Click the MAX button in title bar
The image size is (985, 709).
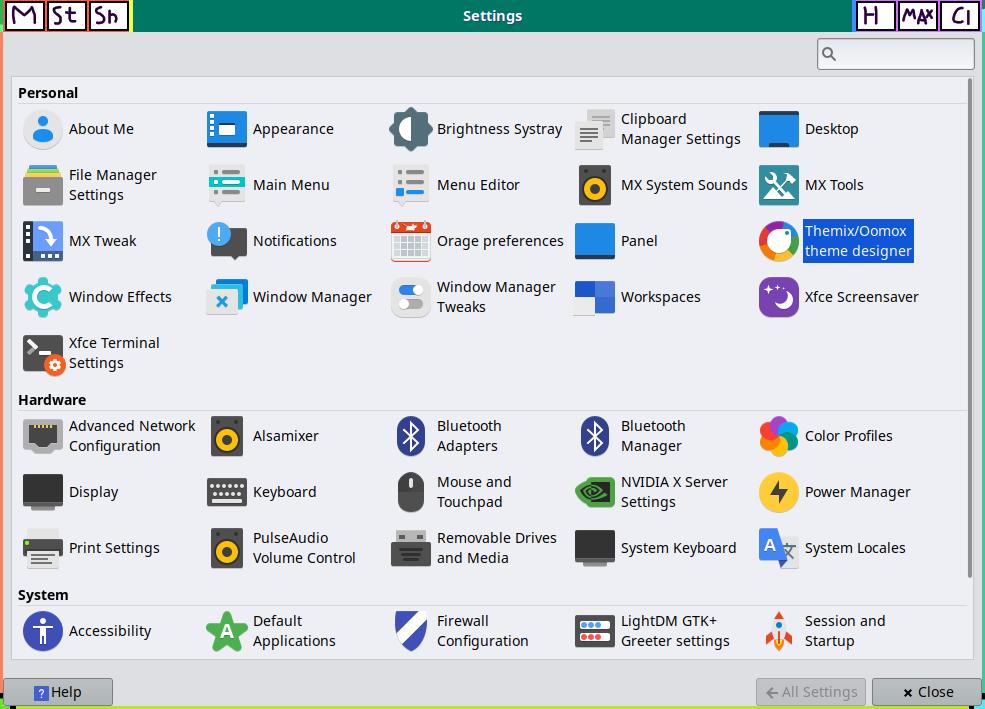click(x=917, y=16)
